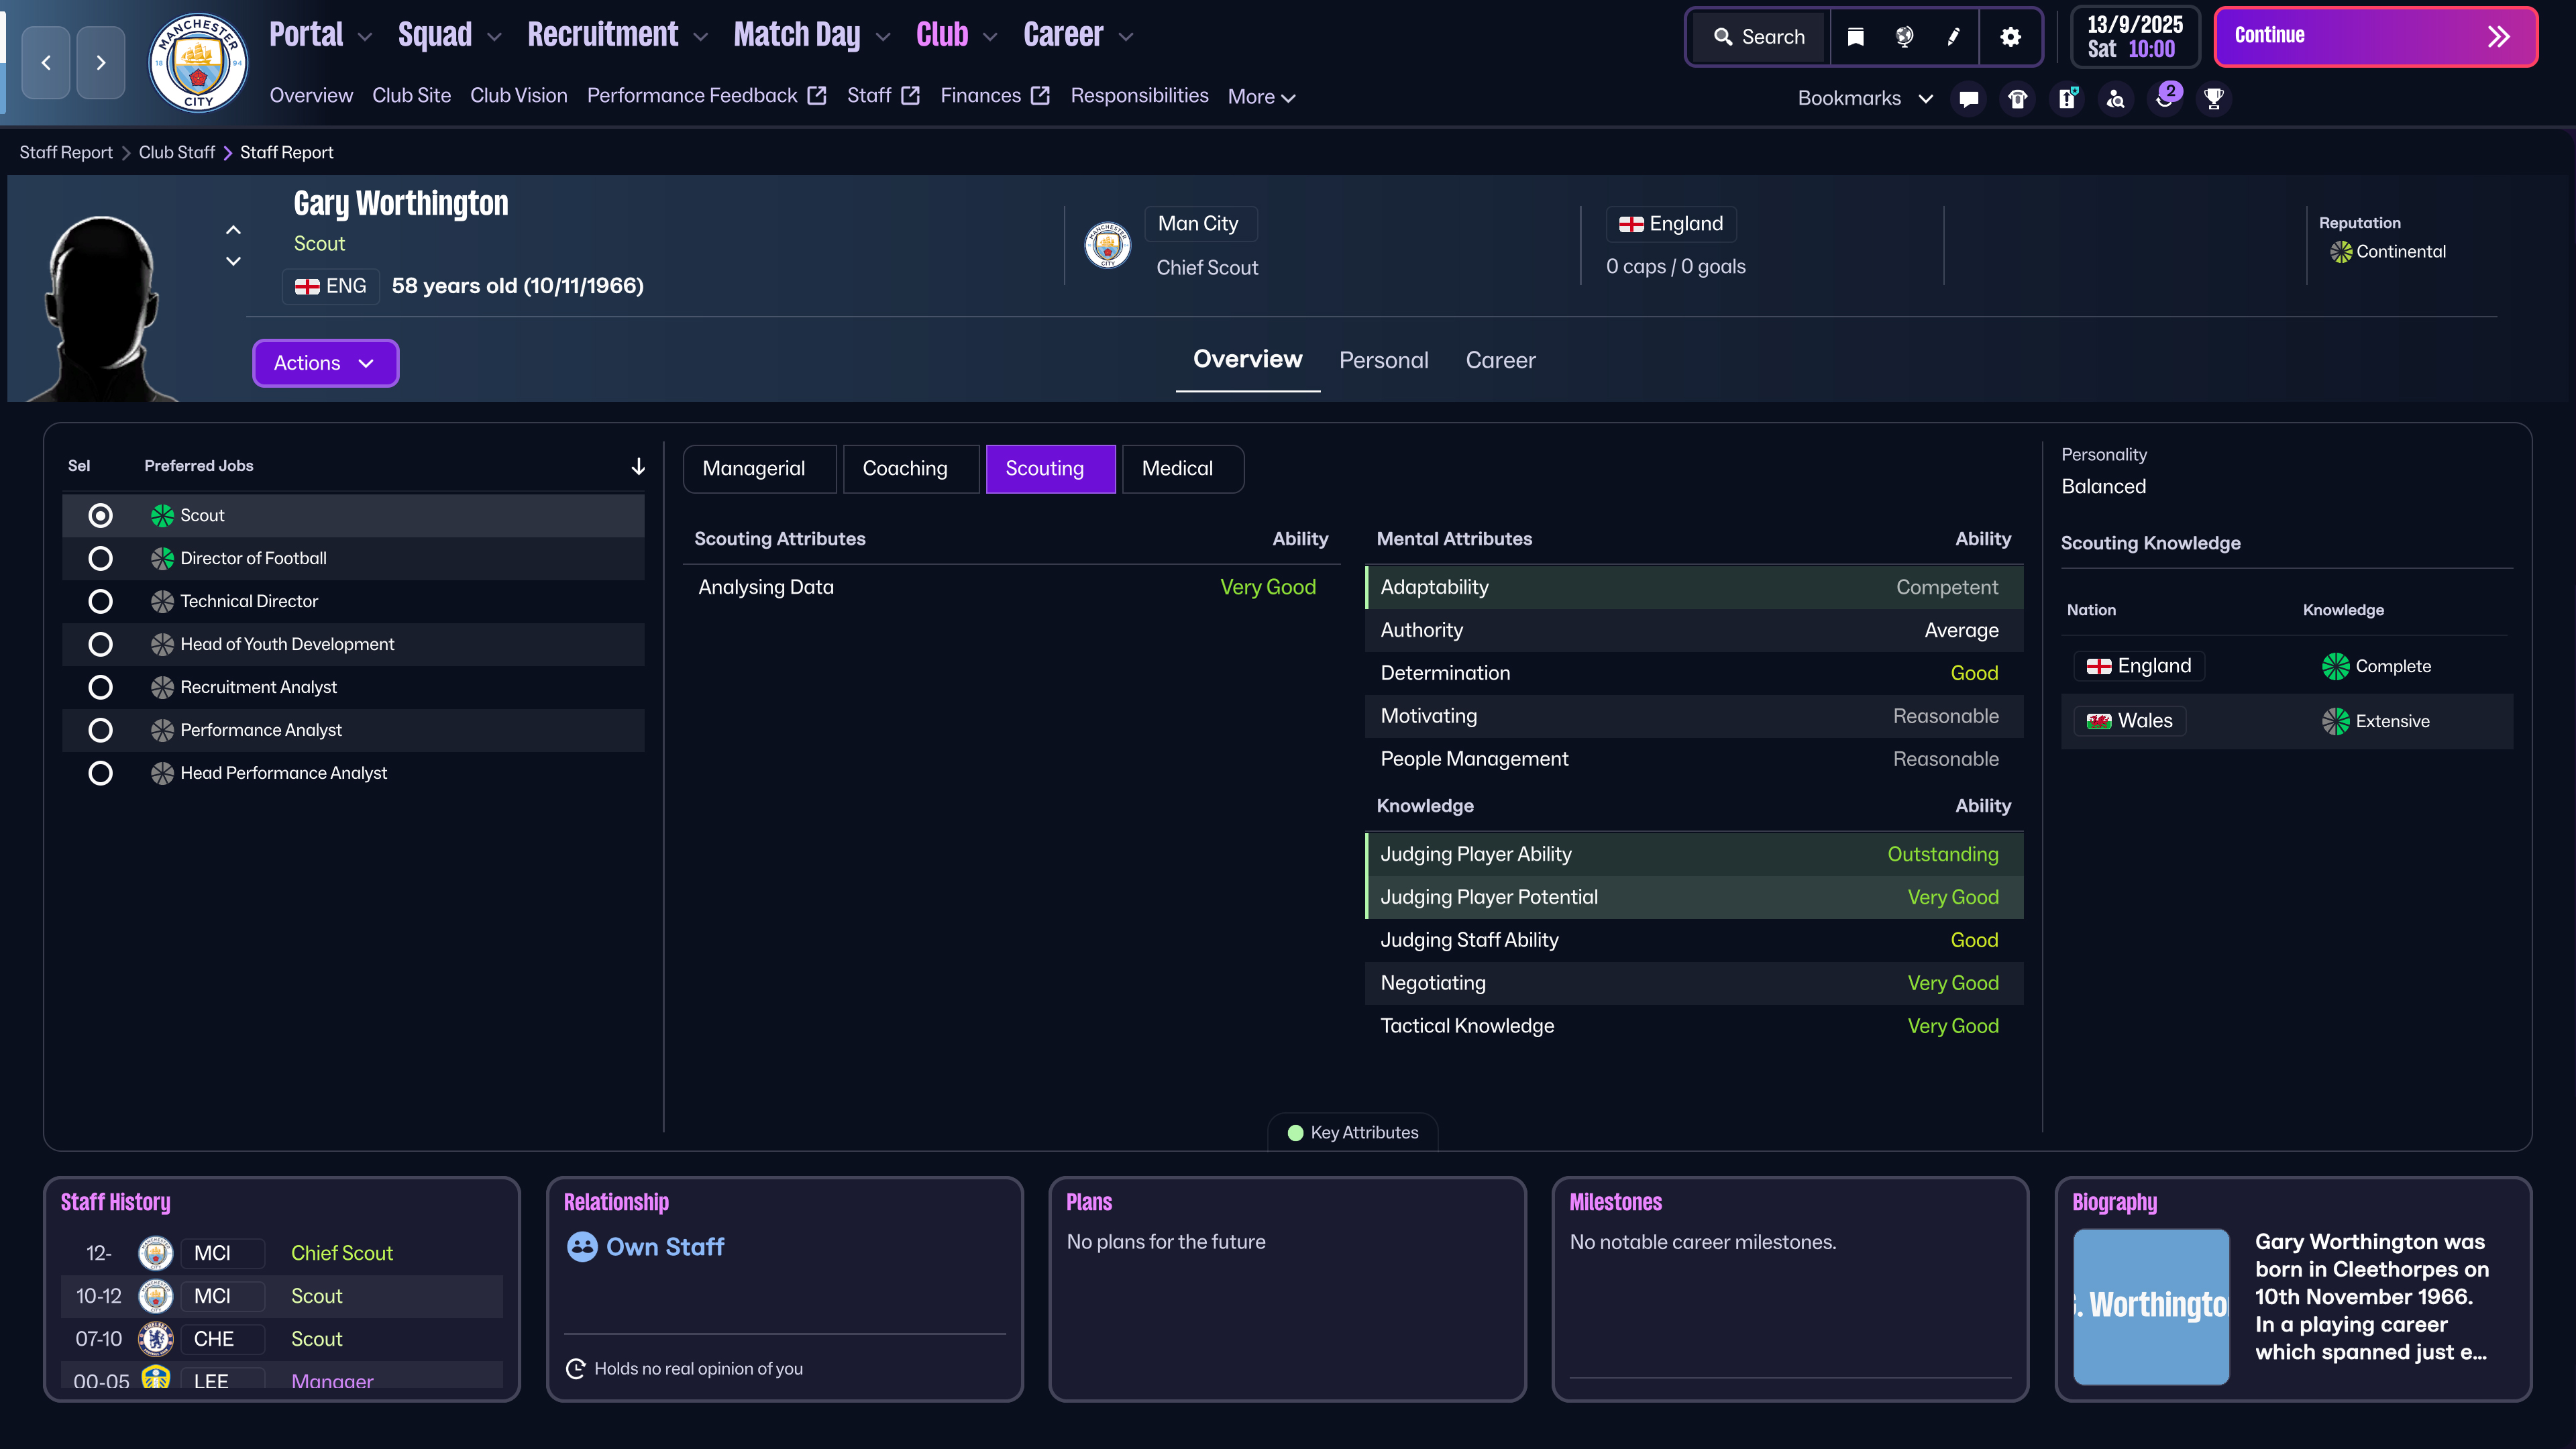2576x1449 pixels.
Task: Open the trophy competitions shortcut icon
Action: coord(2213,98)
